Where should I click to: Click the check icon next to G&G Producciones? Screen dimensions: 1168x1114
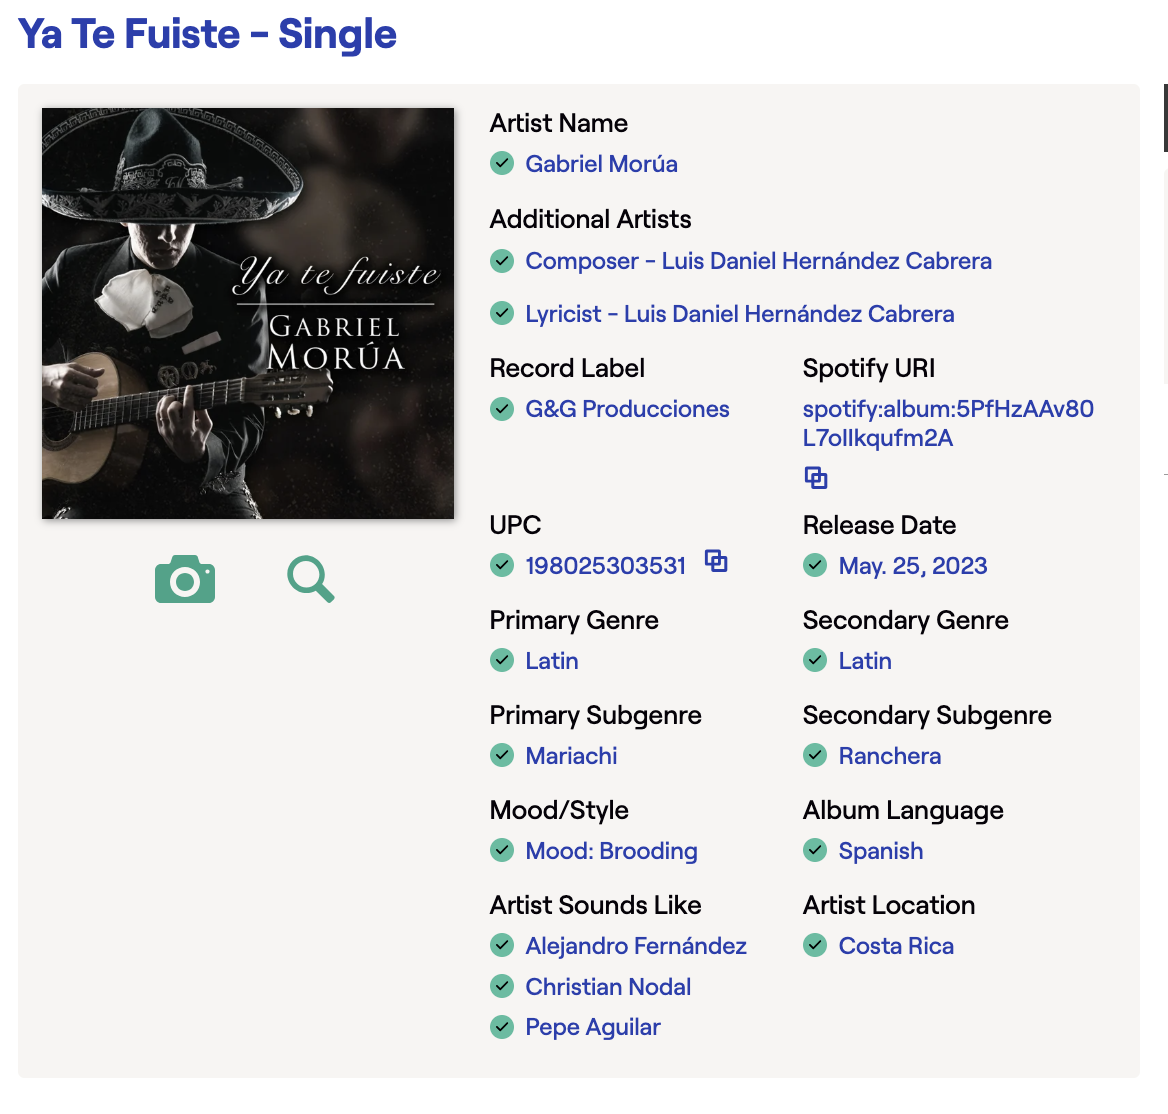pyautogui.click(x=502, y=409)
